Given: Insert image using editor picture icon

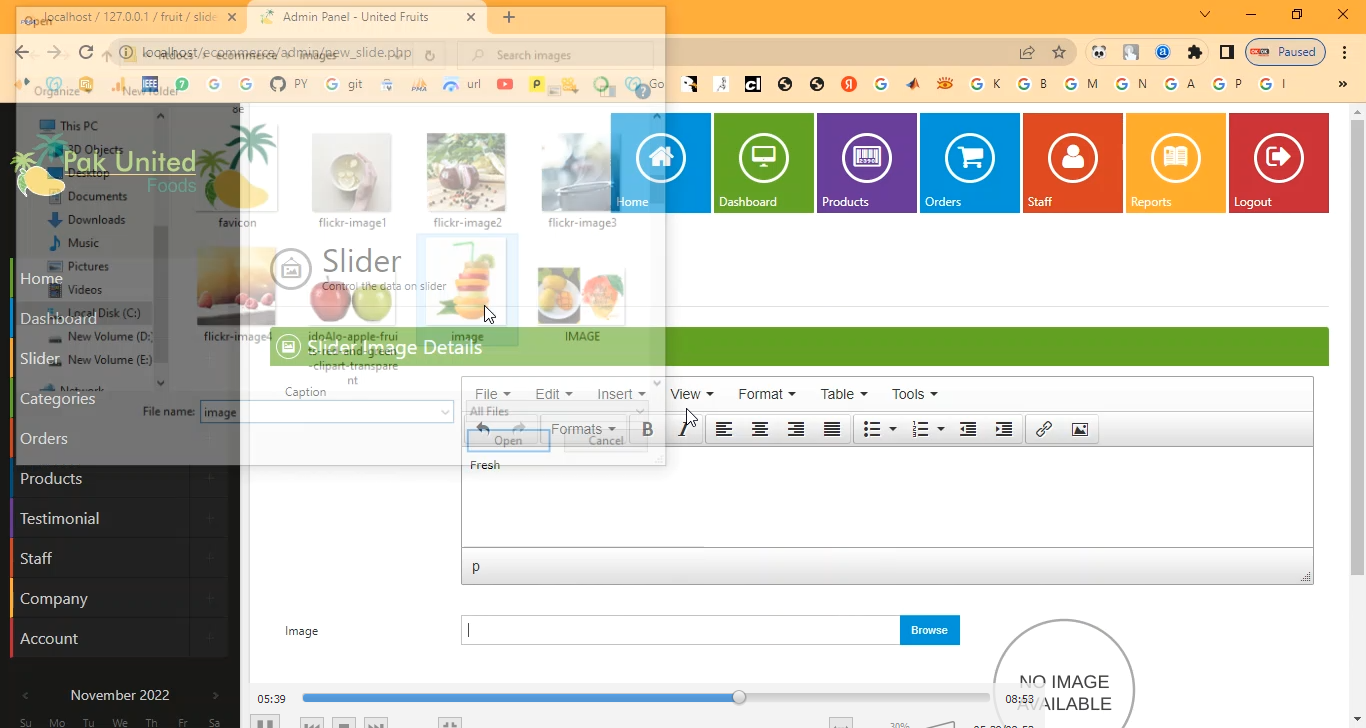Looking at the screenshot, I should tap(1080, 429).
